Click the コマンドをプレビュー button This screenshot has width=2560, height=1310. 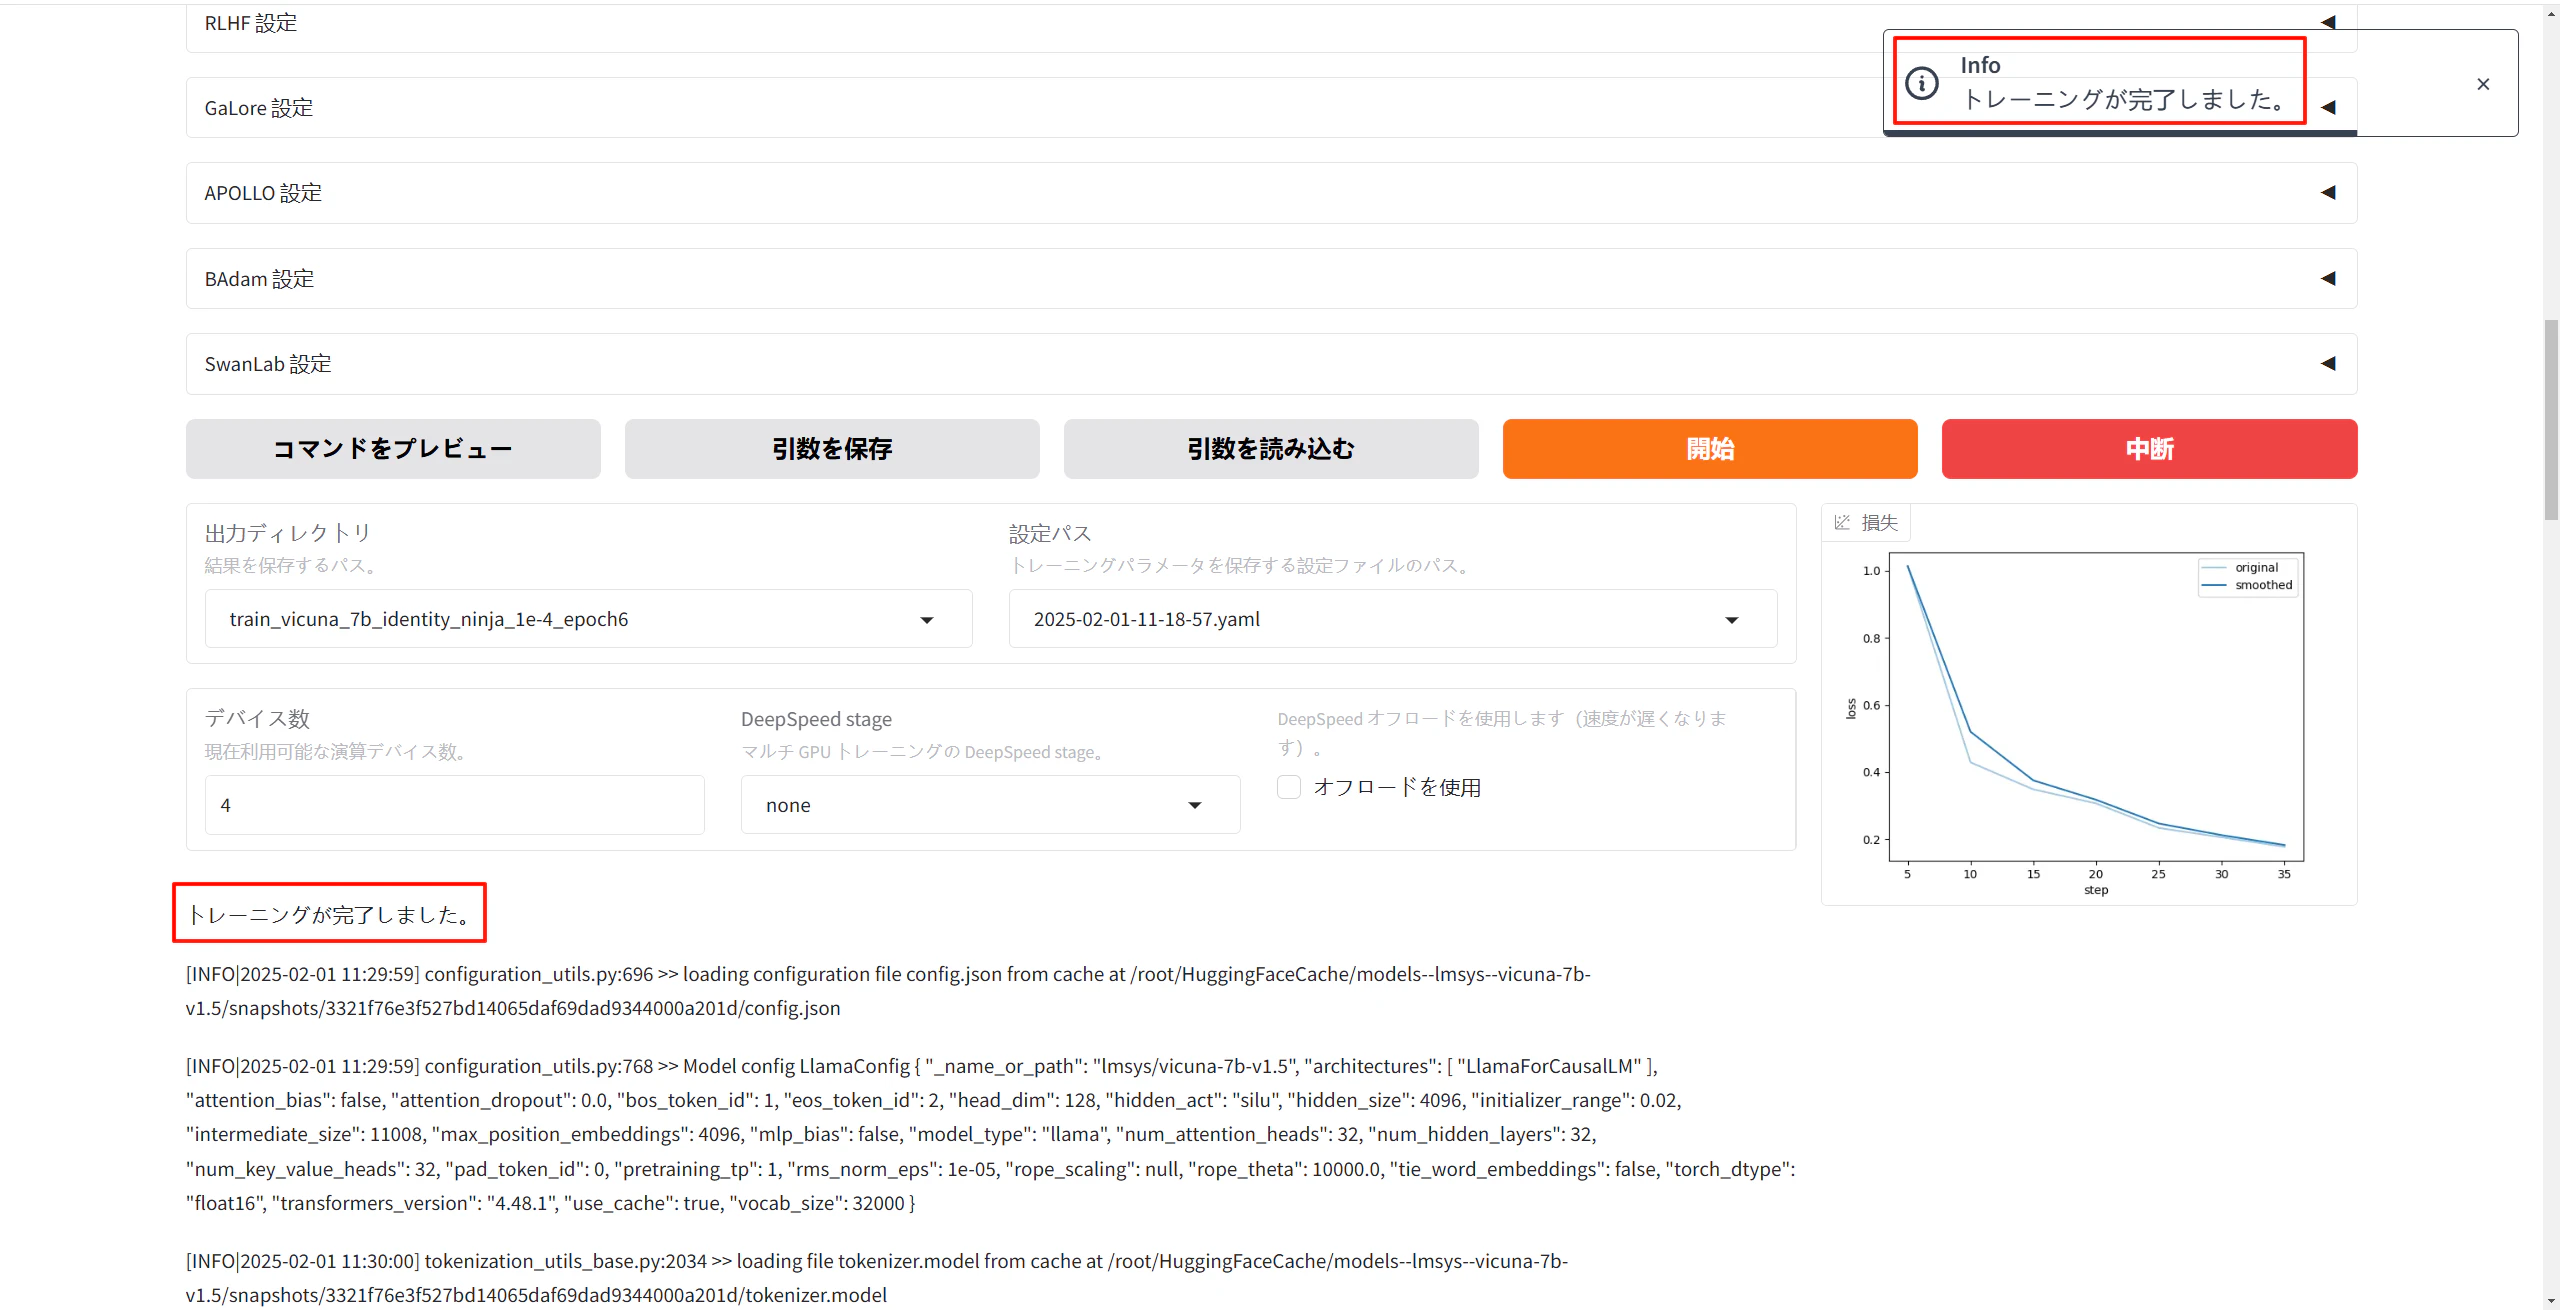point(393,449)
